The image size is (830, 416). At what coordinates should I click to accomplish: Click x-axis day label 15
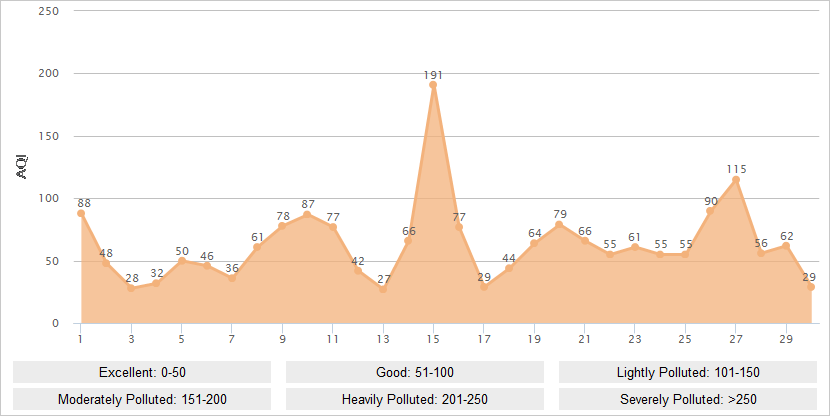point(433,339)
